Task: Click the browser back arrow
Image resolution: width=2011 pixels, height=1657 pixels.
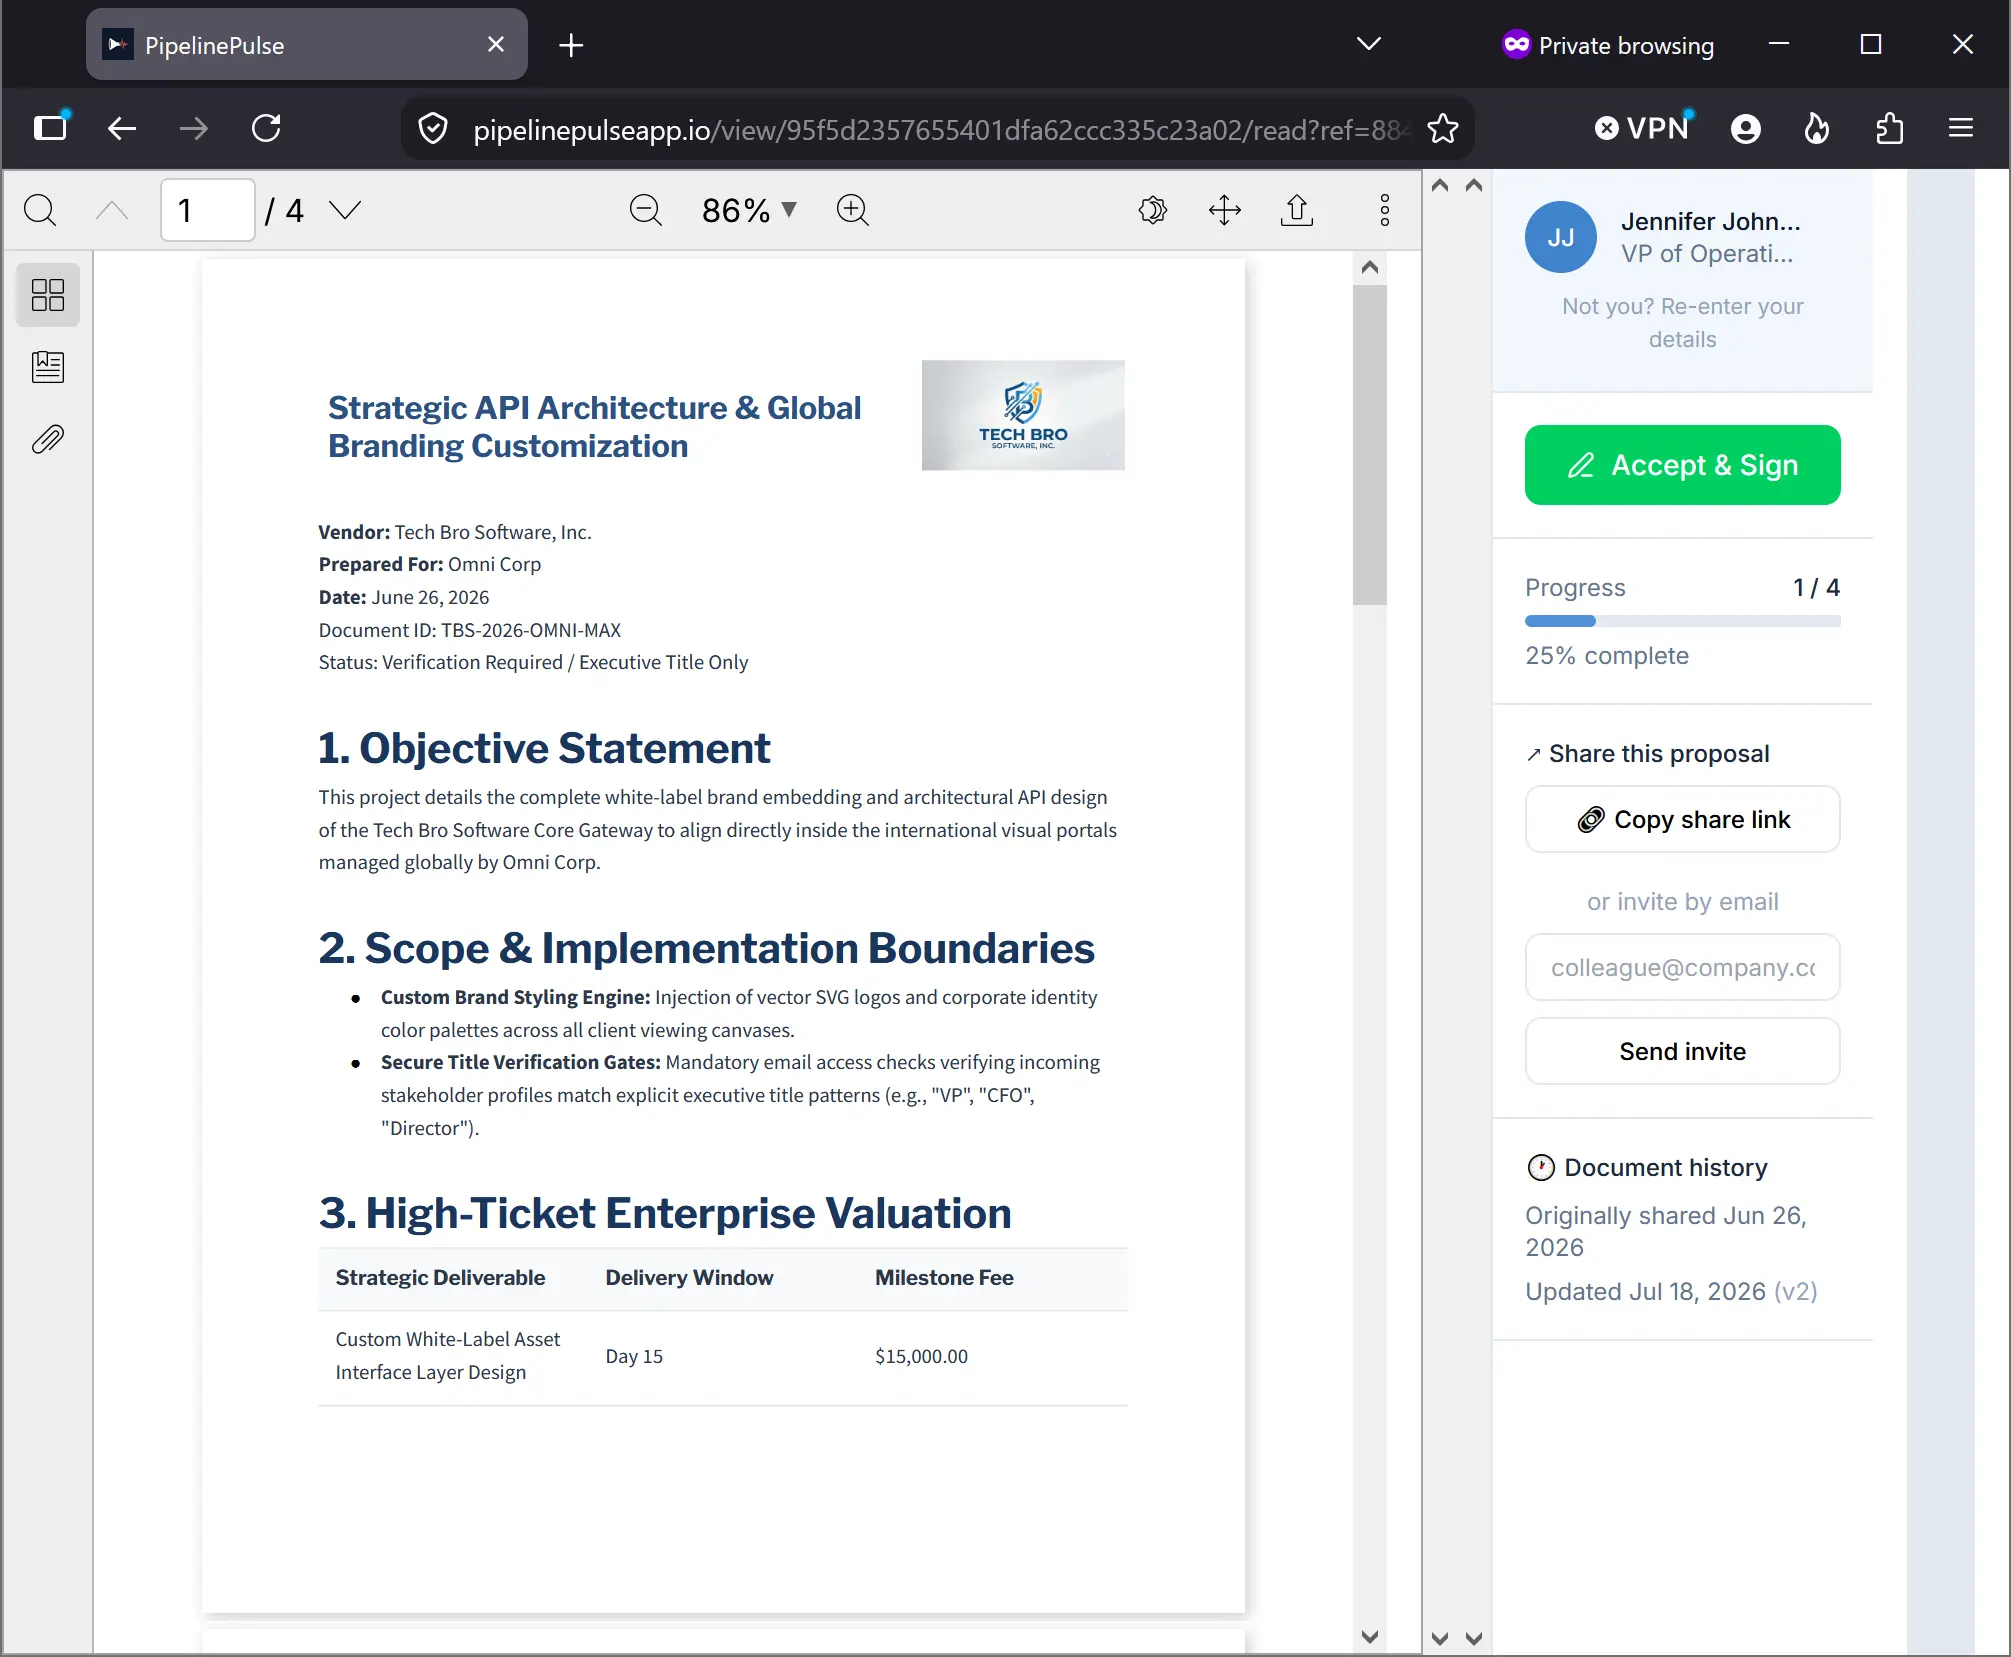Action: 122,128
